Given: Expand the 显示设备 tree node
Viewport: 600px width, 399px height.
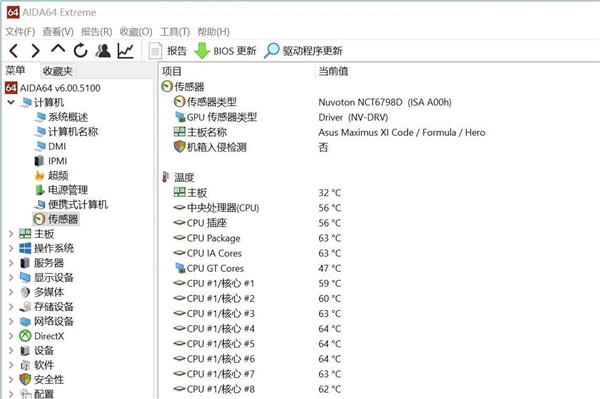Looking at the screenshot, I should [x=11, y=278].
